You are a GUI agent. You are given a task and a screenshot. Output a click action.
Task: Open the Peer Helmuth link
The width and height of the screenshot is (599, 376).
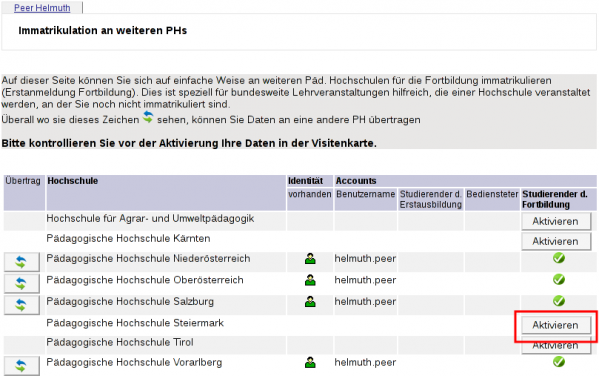point(42,8)
